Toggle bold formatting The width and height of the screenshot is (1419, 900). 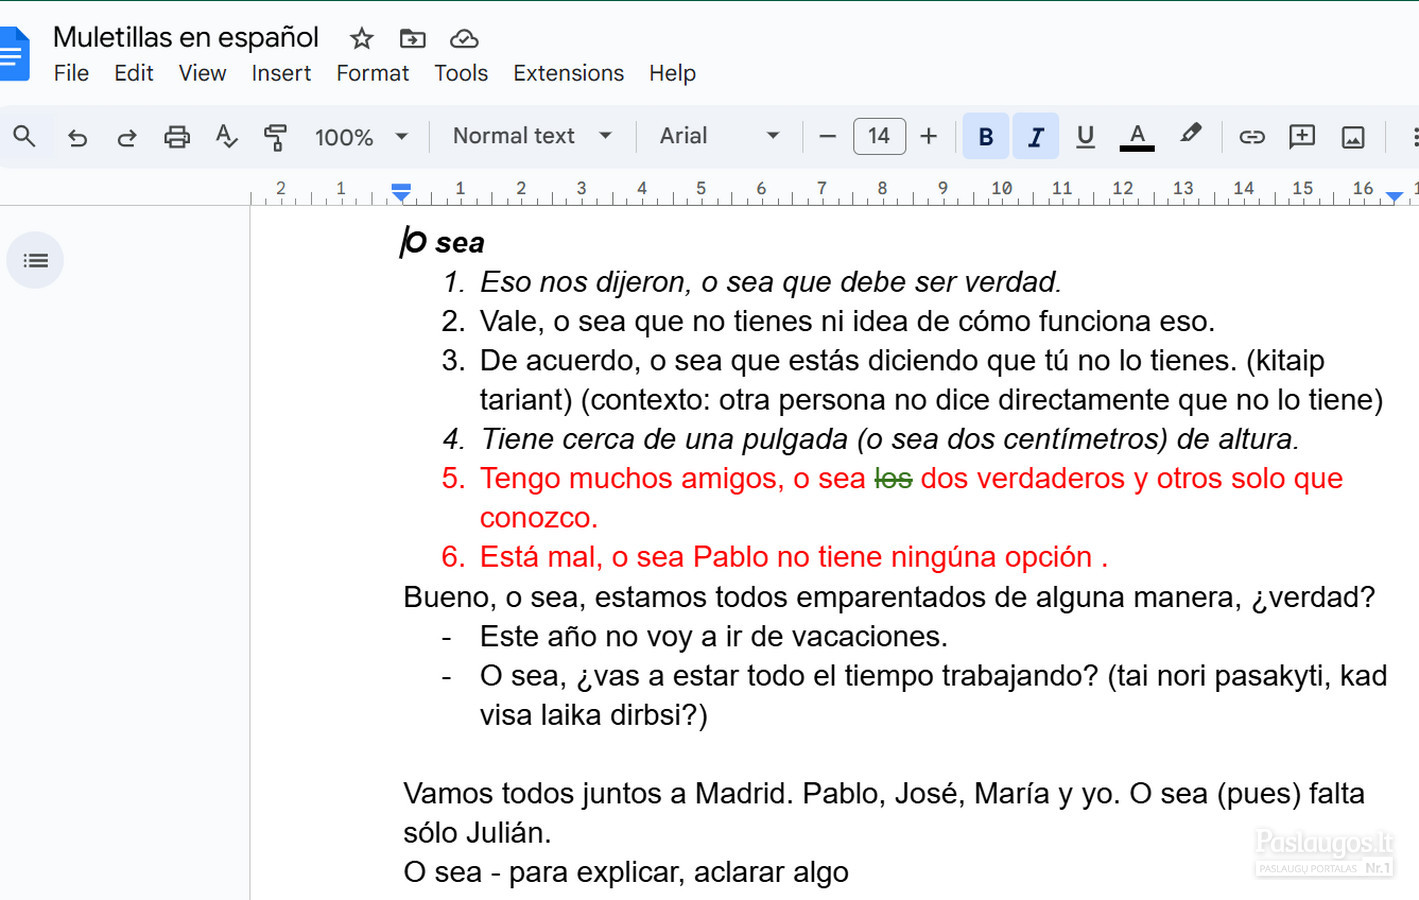986,136
